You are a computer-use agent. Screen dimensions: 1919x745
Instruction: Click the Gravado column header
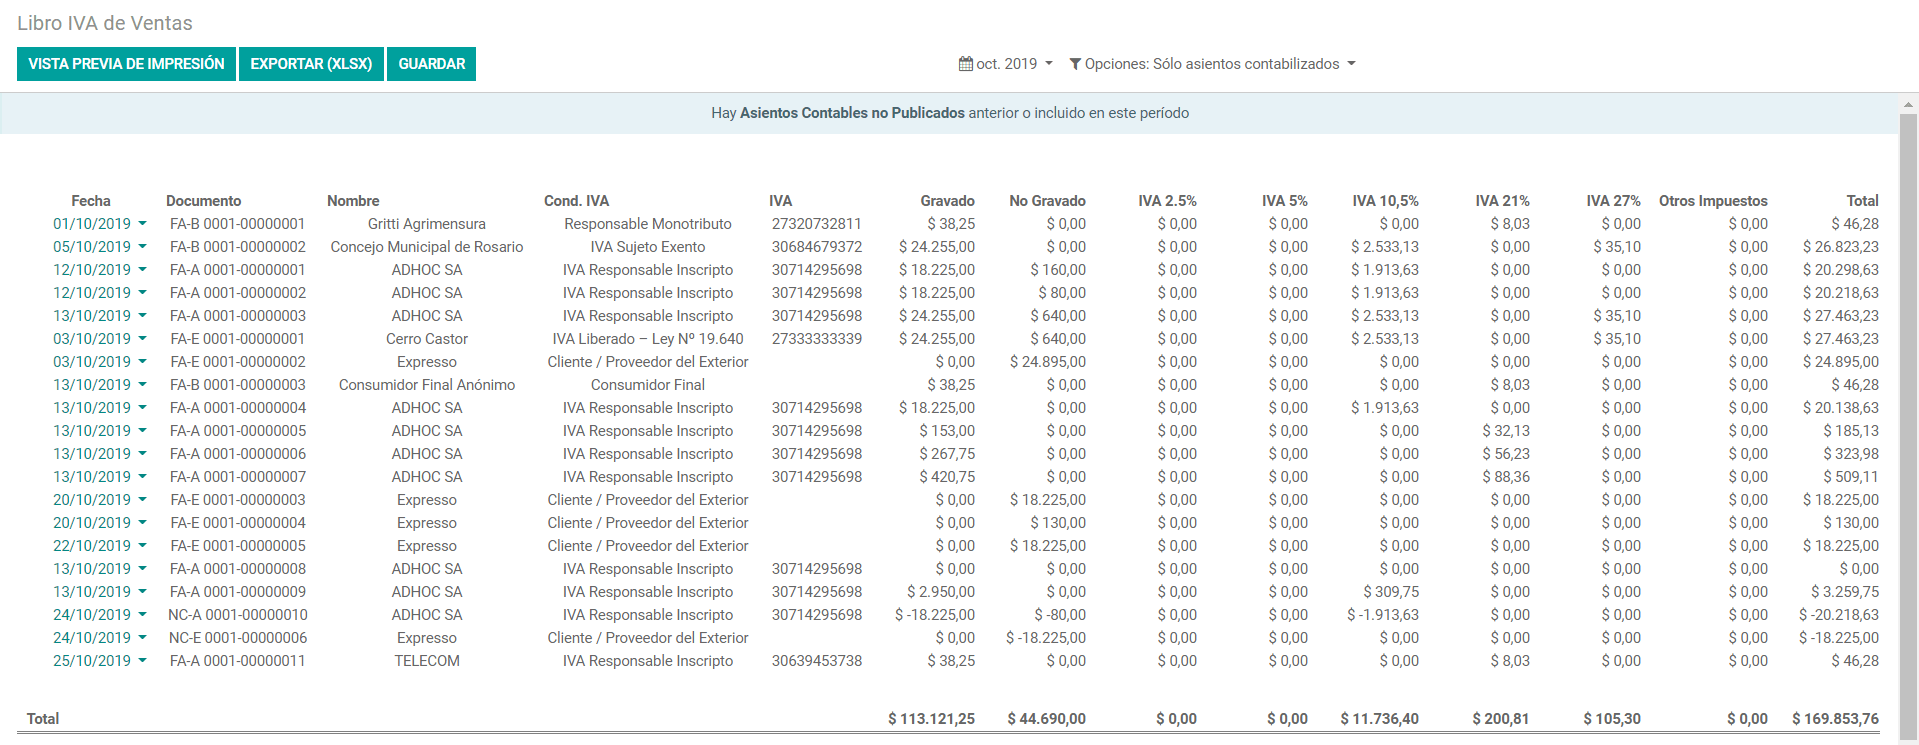pos(947,201)
